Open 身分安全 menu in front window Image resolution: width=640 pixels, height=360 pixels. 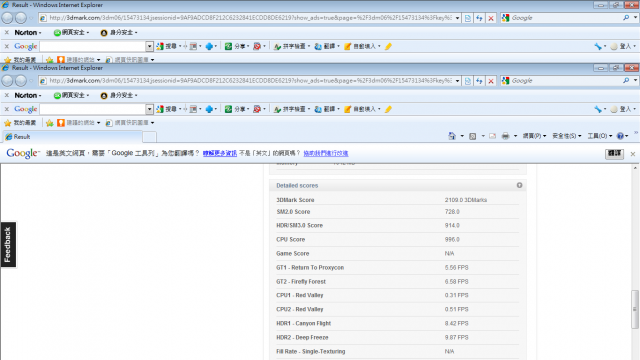(x=119, y=96)
